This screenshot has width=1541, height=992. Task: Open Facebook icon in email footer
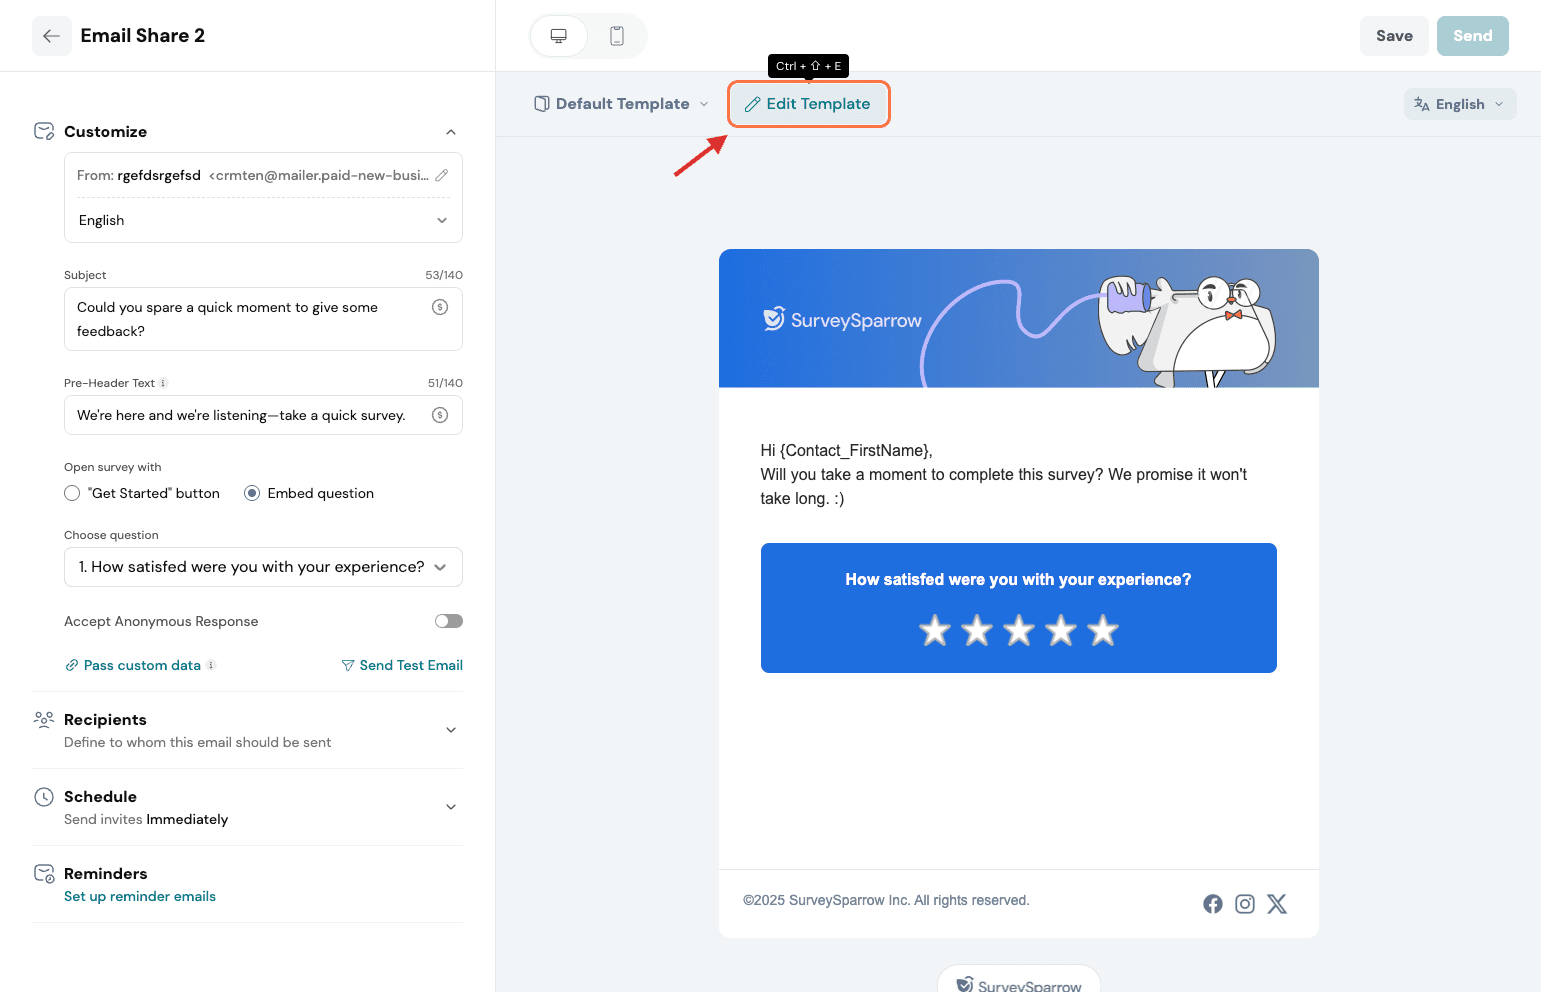click(1212, 904)
